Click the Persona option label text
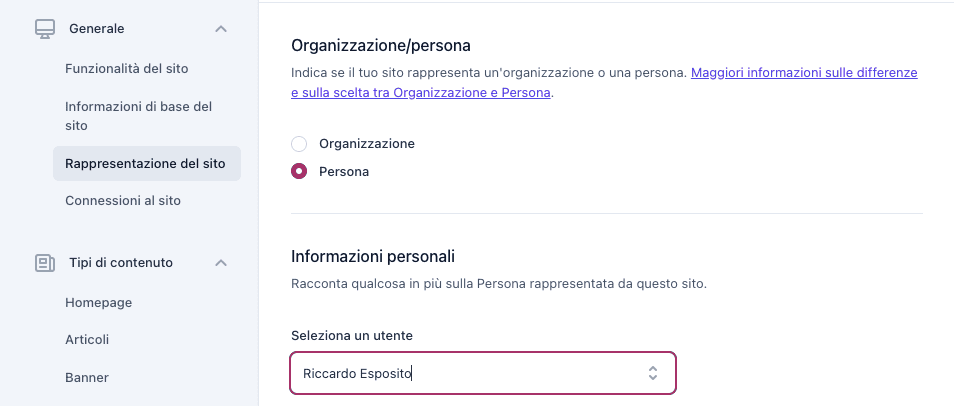This screenshot has width=954, height=406. click(344, 172)
